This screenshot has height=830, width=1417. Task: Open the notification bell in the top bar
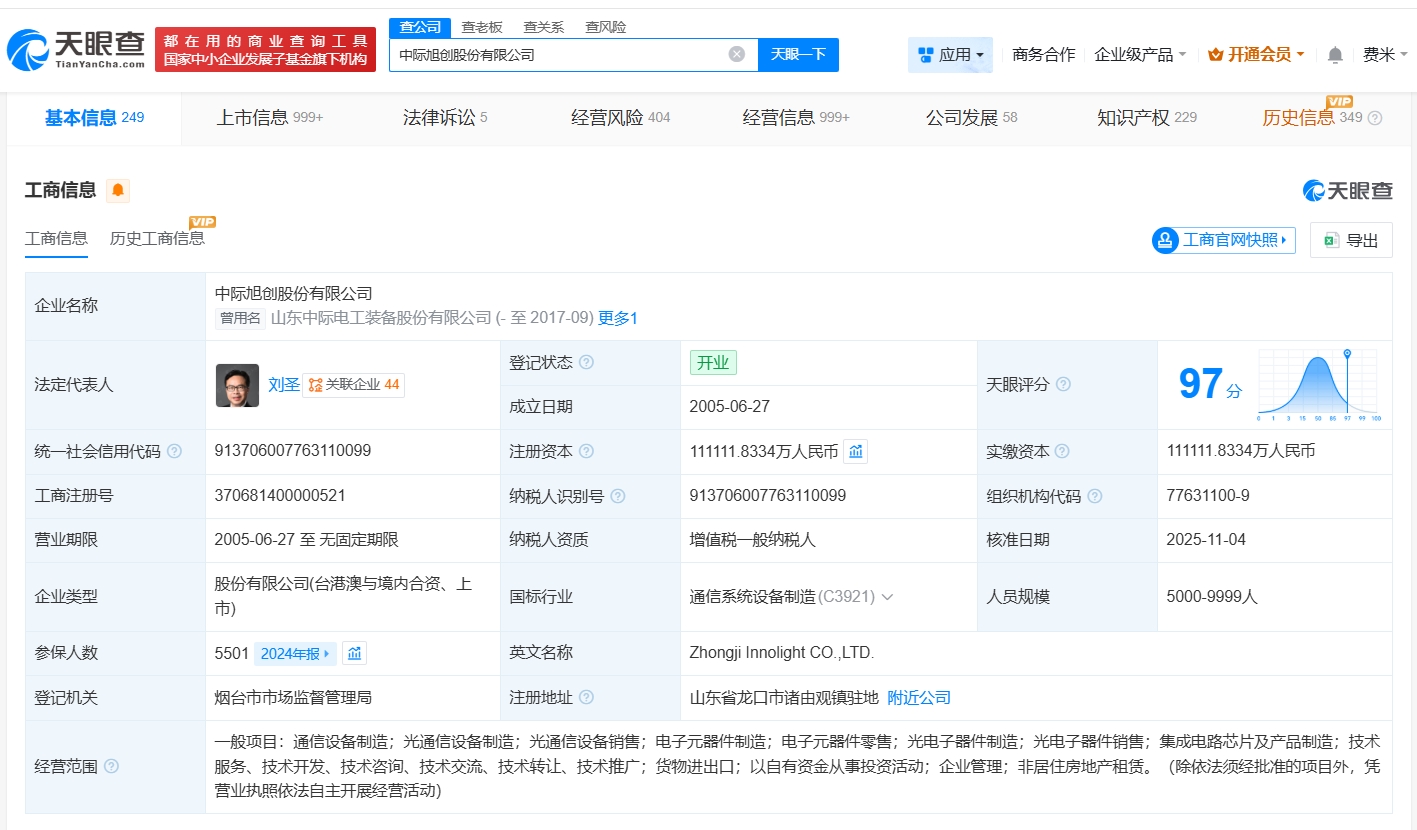pos(1334,55)
